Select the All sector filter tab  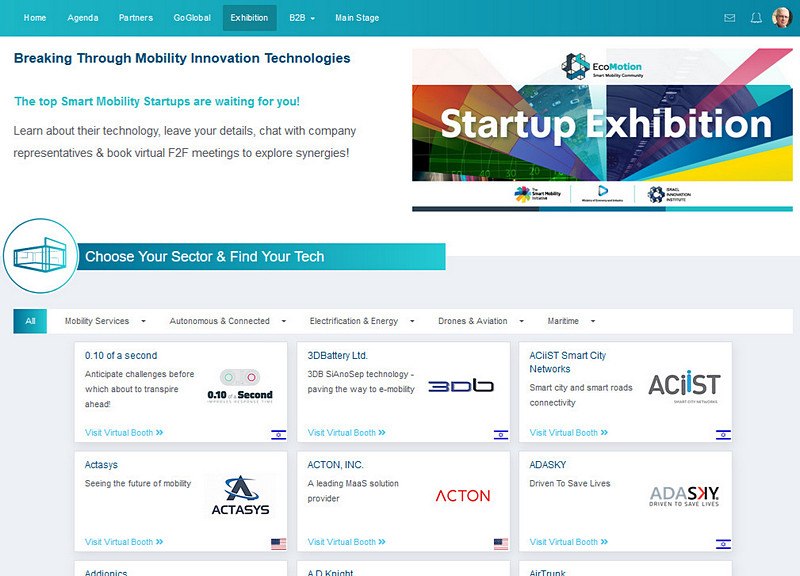point(30,321)
